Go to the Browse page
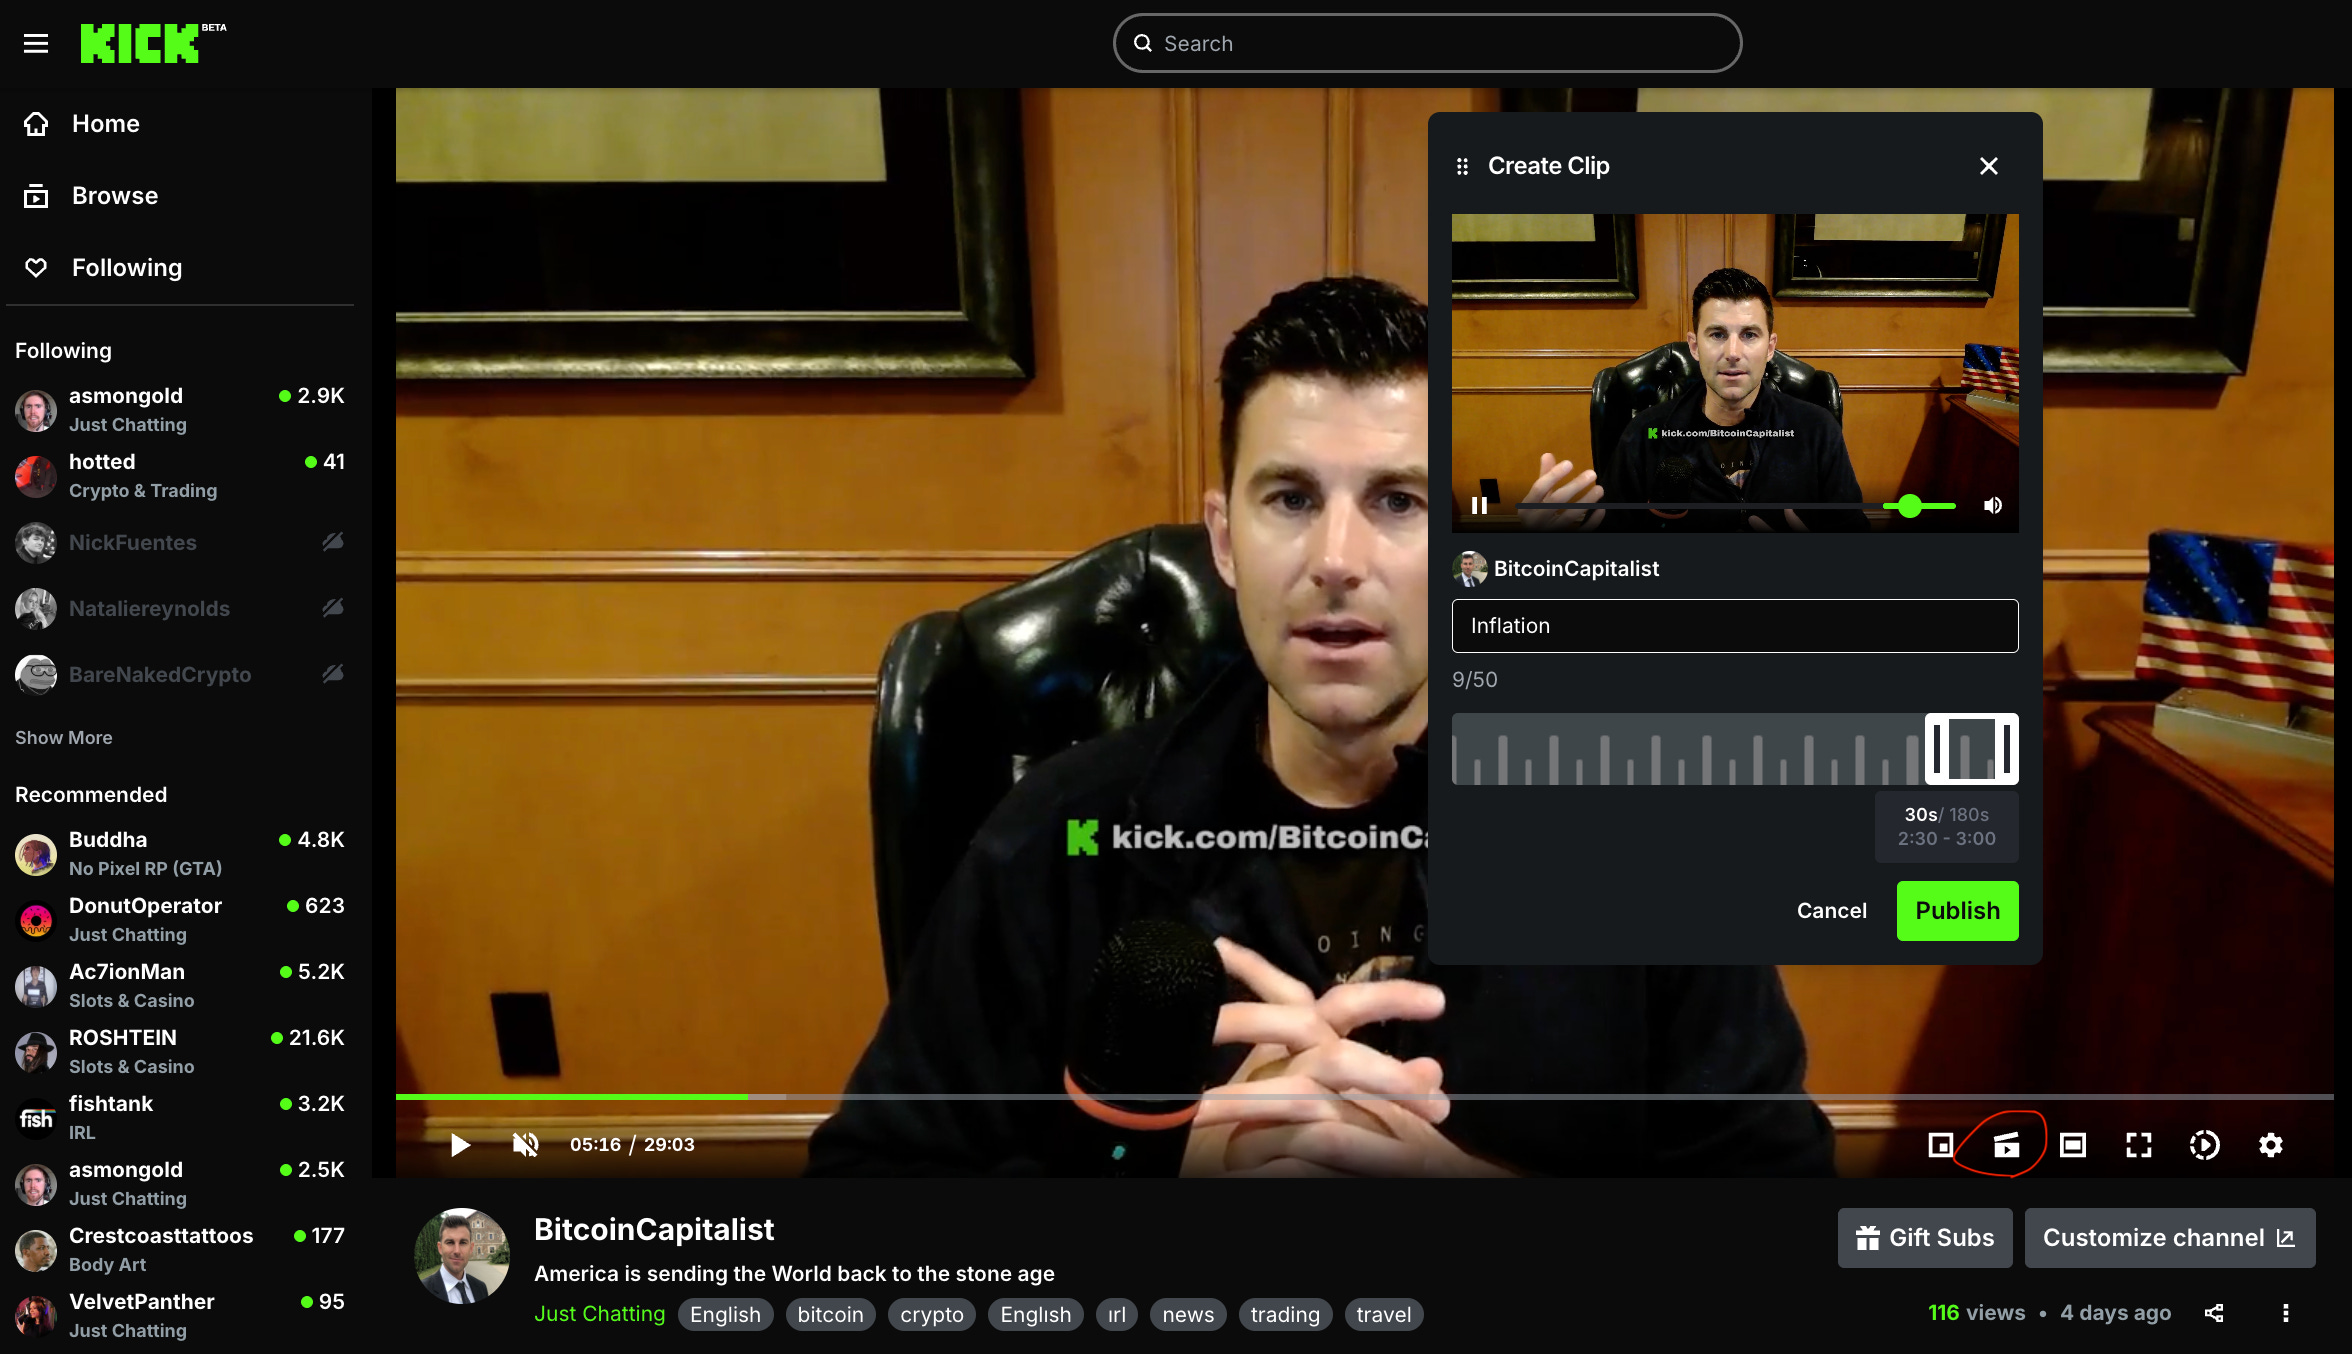This screenshot has height=1354, width=2352. [x=114, y=196]
